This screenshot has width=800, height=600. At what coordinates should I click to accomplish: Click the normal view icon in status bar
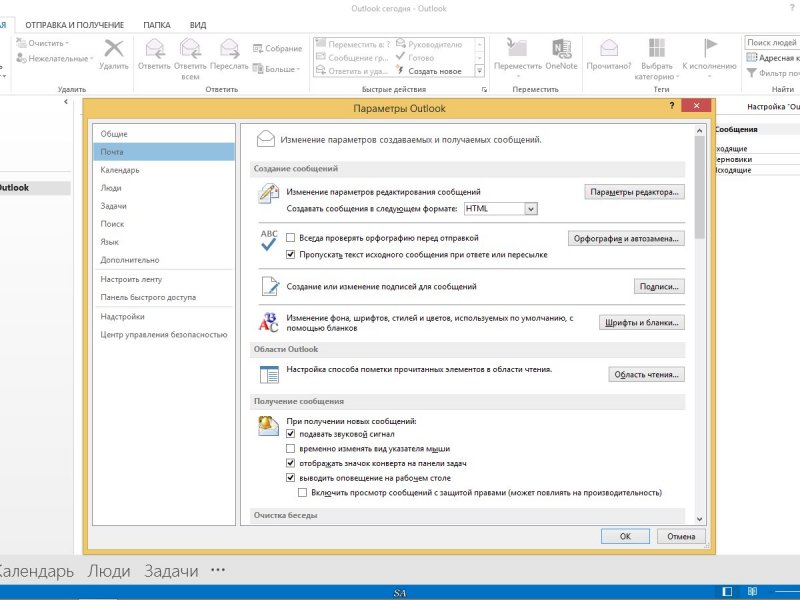[727, 591]
